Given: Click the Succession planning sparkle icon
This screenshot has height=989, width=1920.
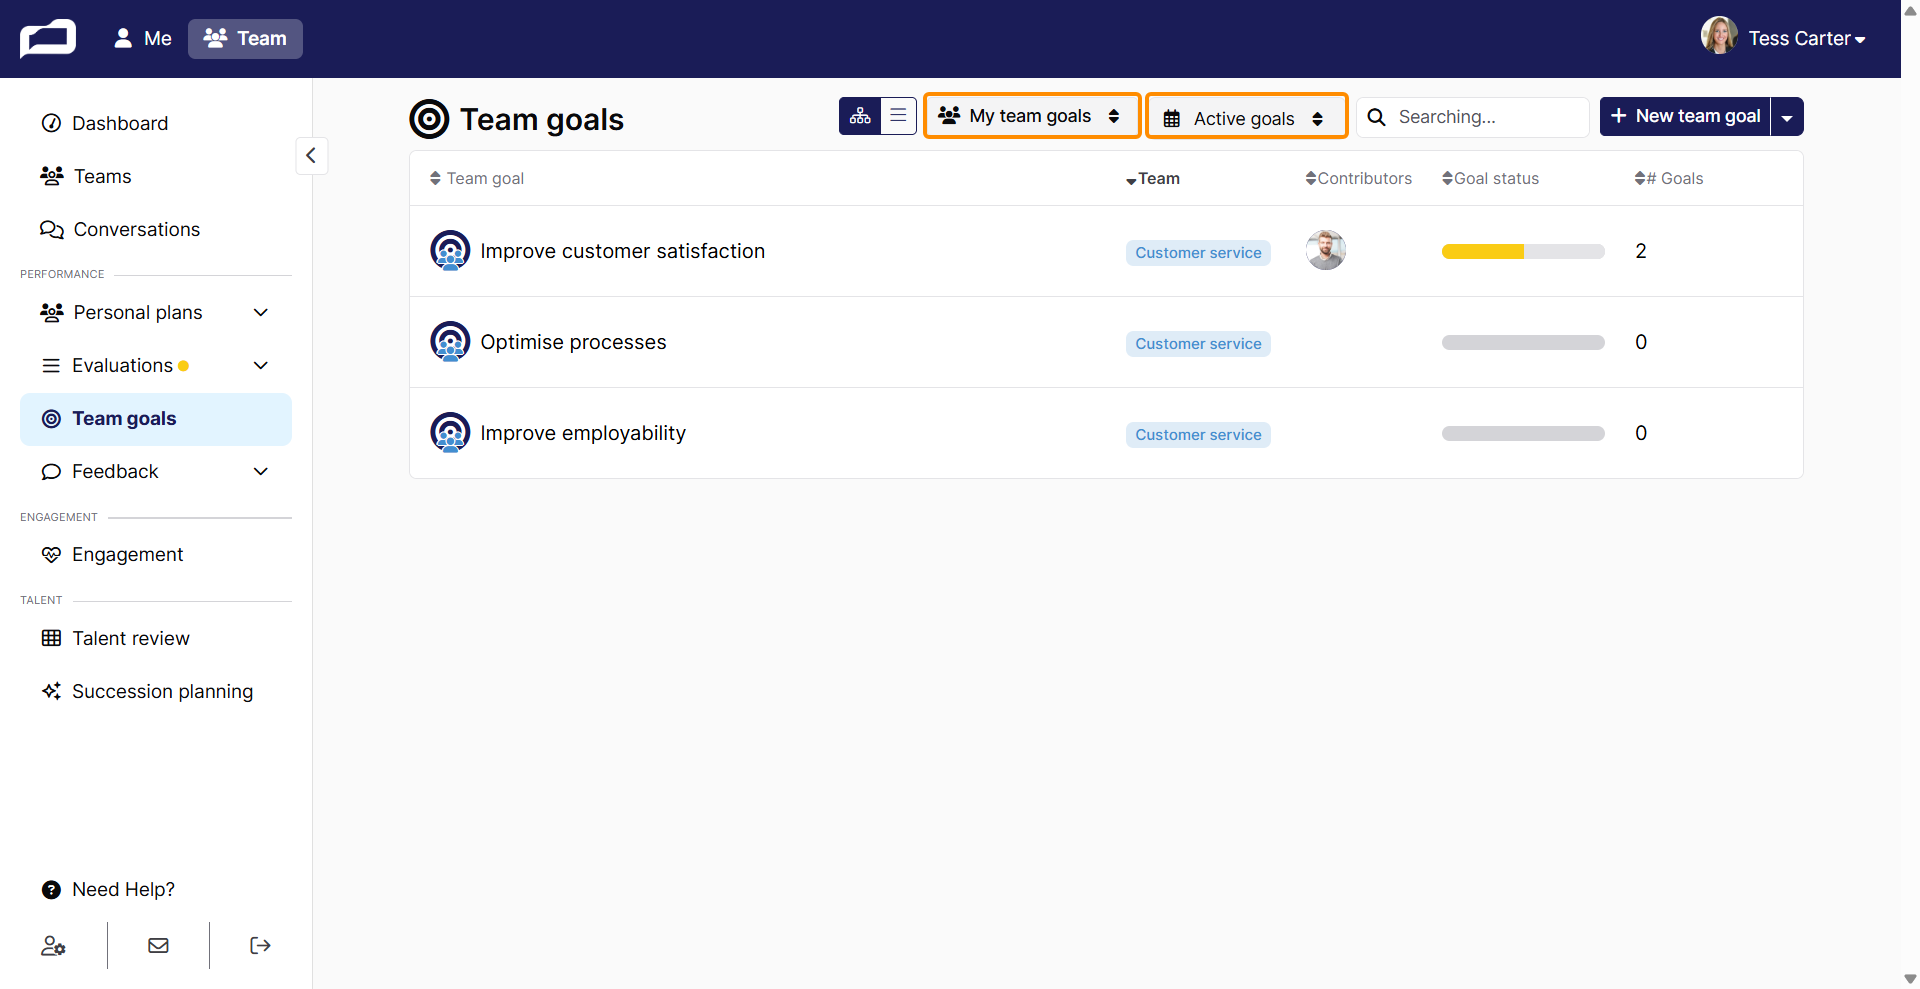Looking at the screenshot, I should point(51,691).
